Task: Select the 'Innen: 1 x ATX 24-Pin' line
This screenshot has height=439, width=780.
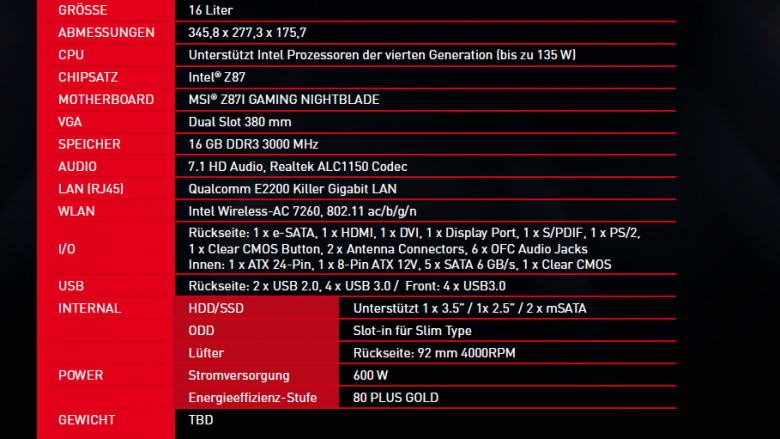Action: (x=400, y=264)
